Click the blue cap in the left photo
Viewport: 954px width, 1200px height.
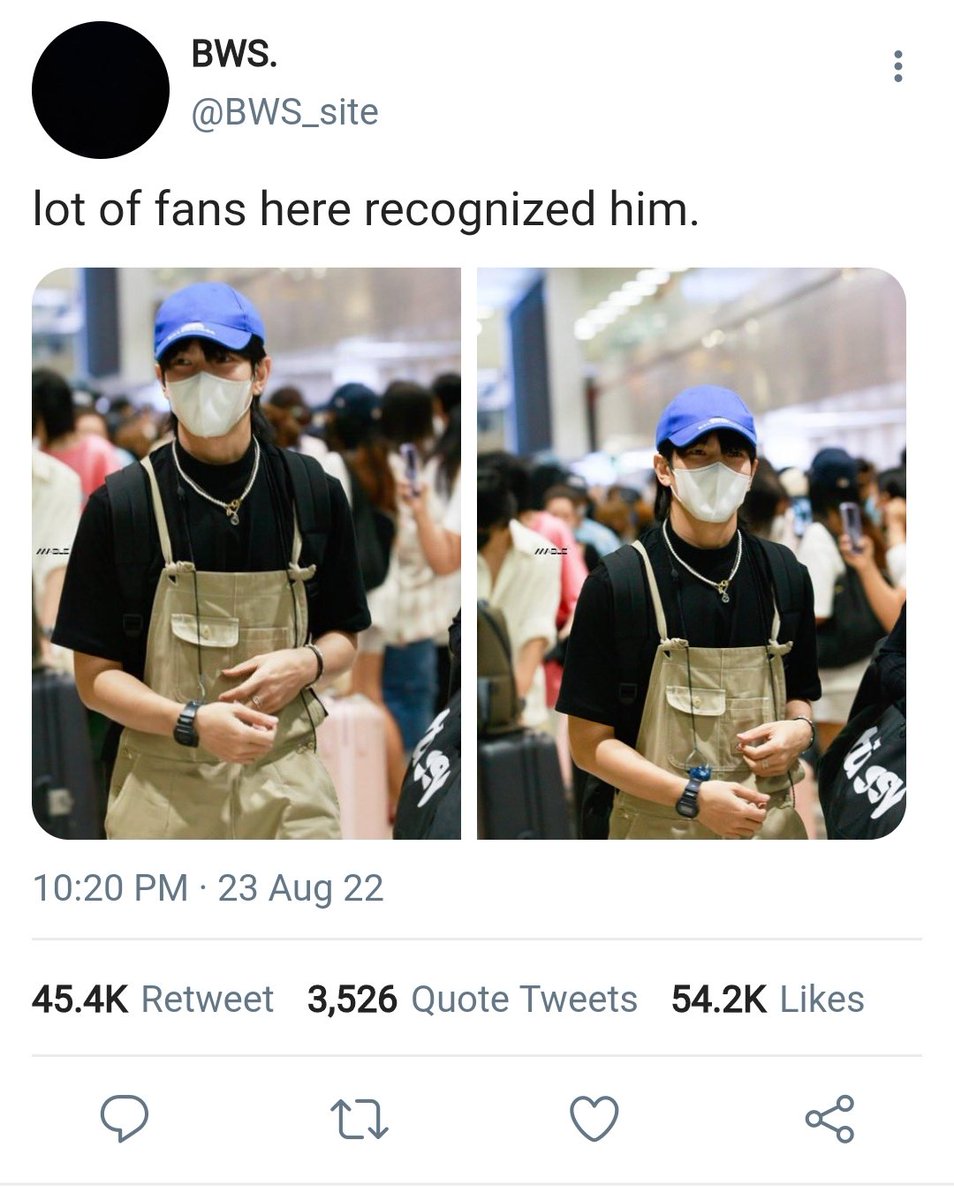pyautogui.click(x=209, y=318)
